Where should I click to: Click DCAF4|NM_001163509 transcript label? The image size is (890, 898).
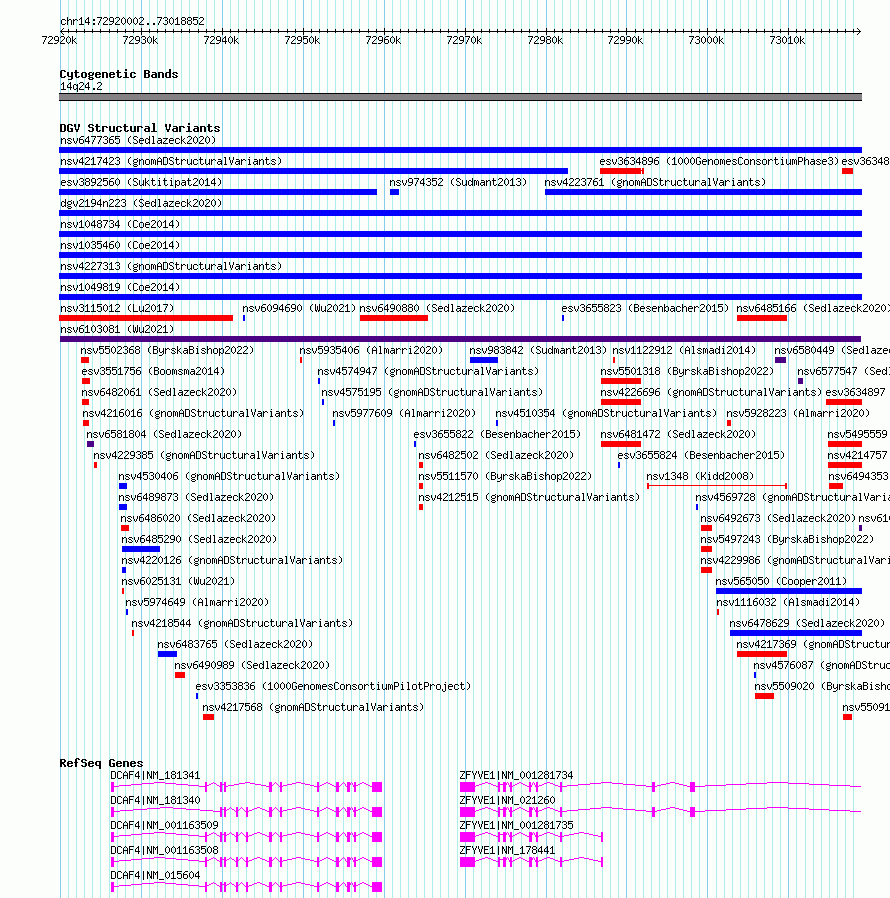[x=164, y=825]
